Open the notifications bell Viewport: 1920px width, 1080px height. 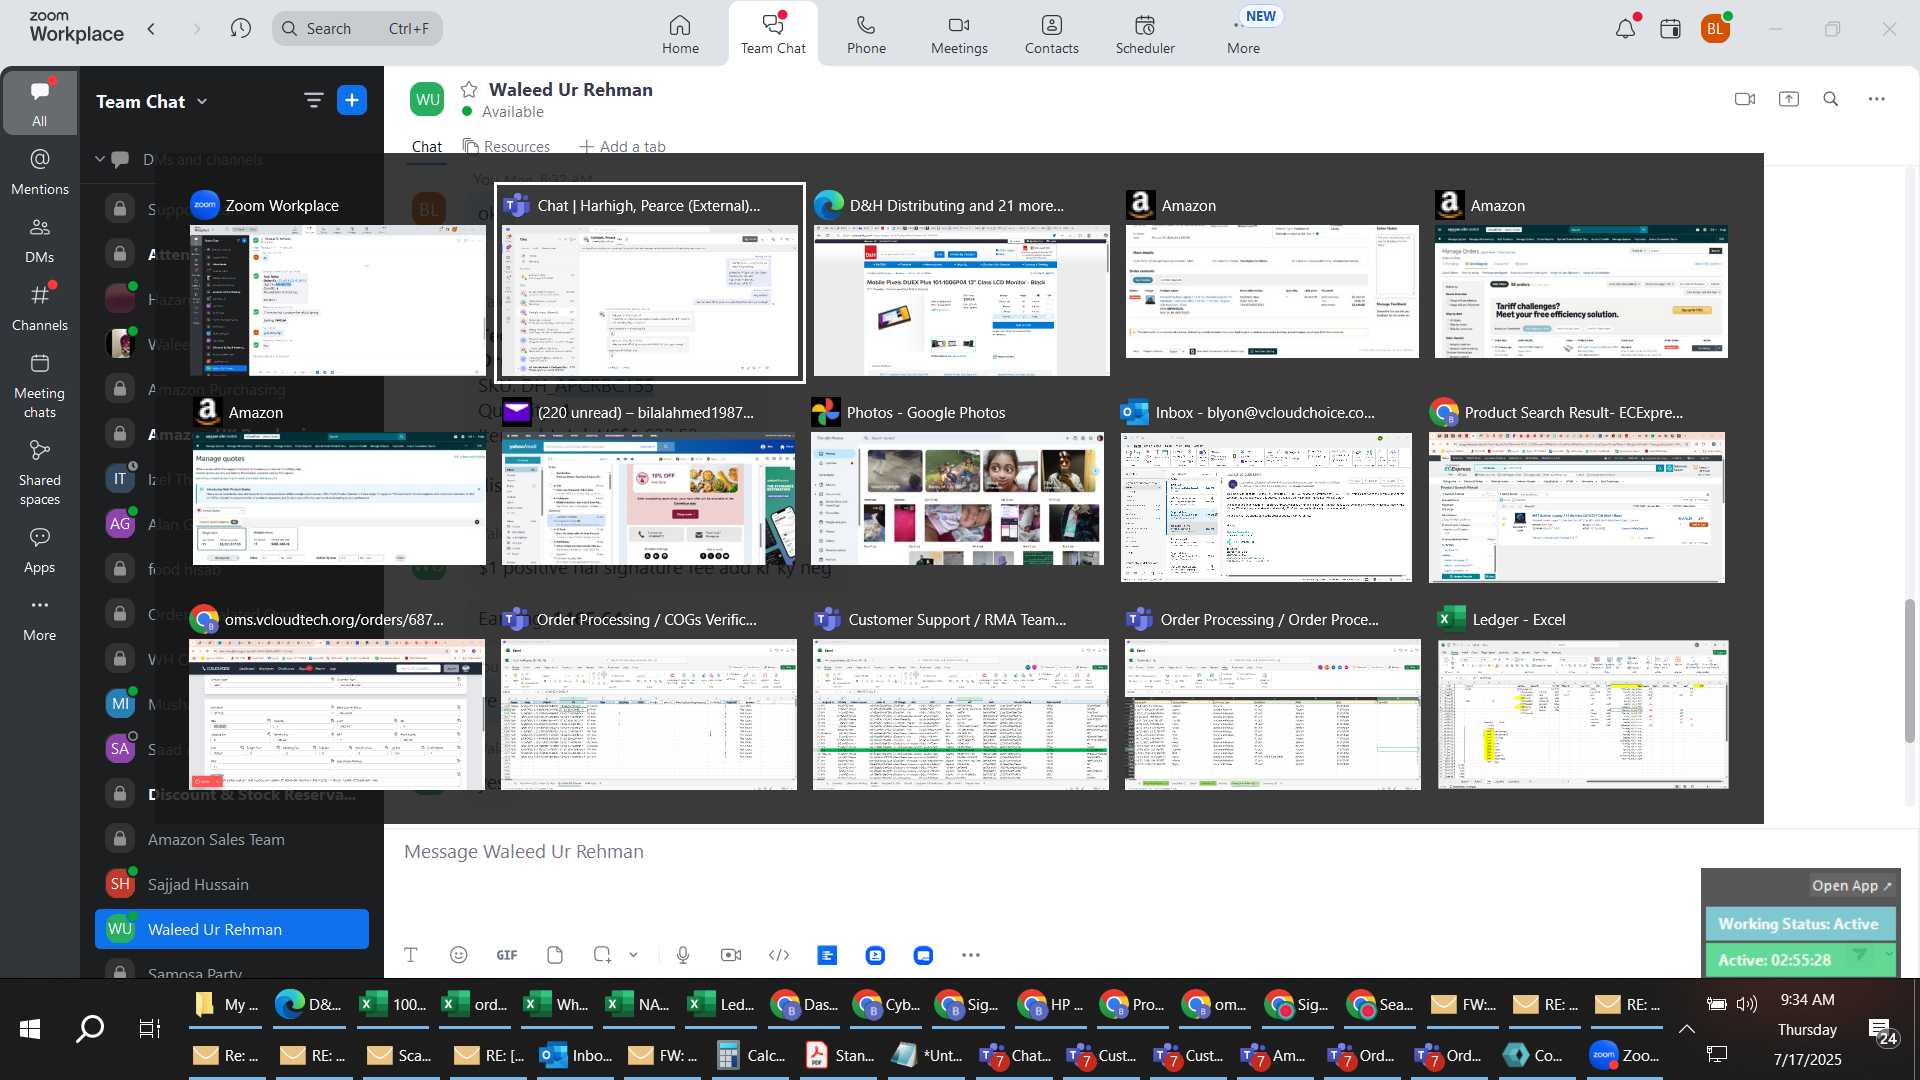[1626, 29]
